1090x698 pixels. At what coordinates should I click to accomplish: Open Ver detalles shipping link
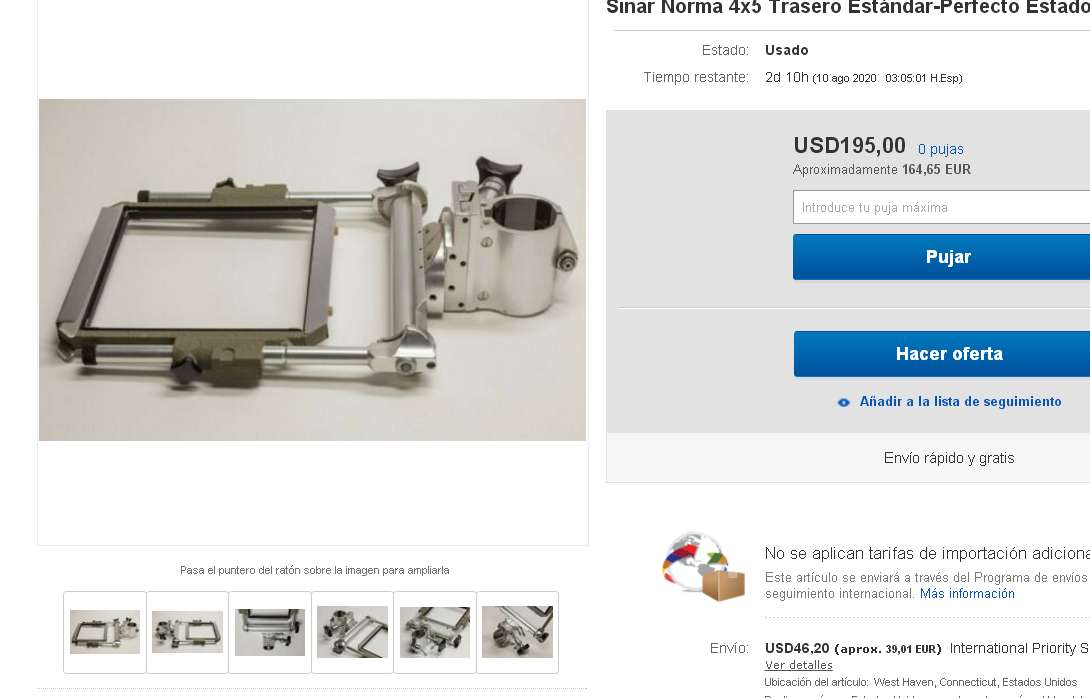pos(799,665)
